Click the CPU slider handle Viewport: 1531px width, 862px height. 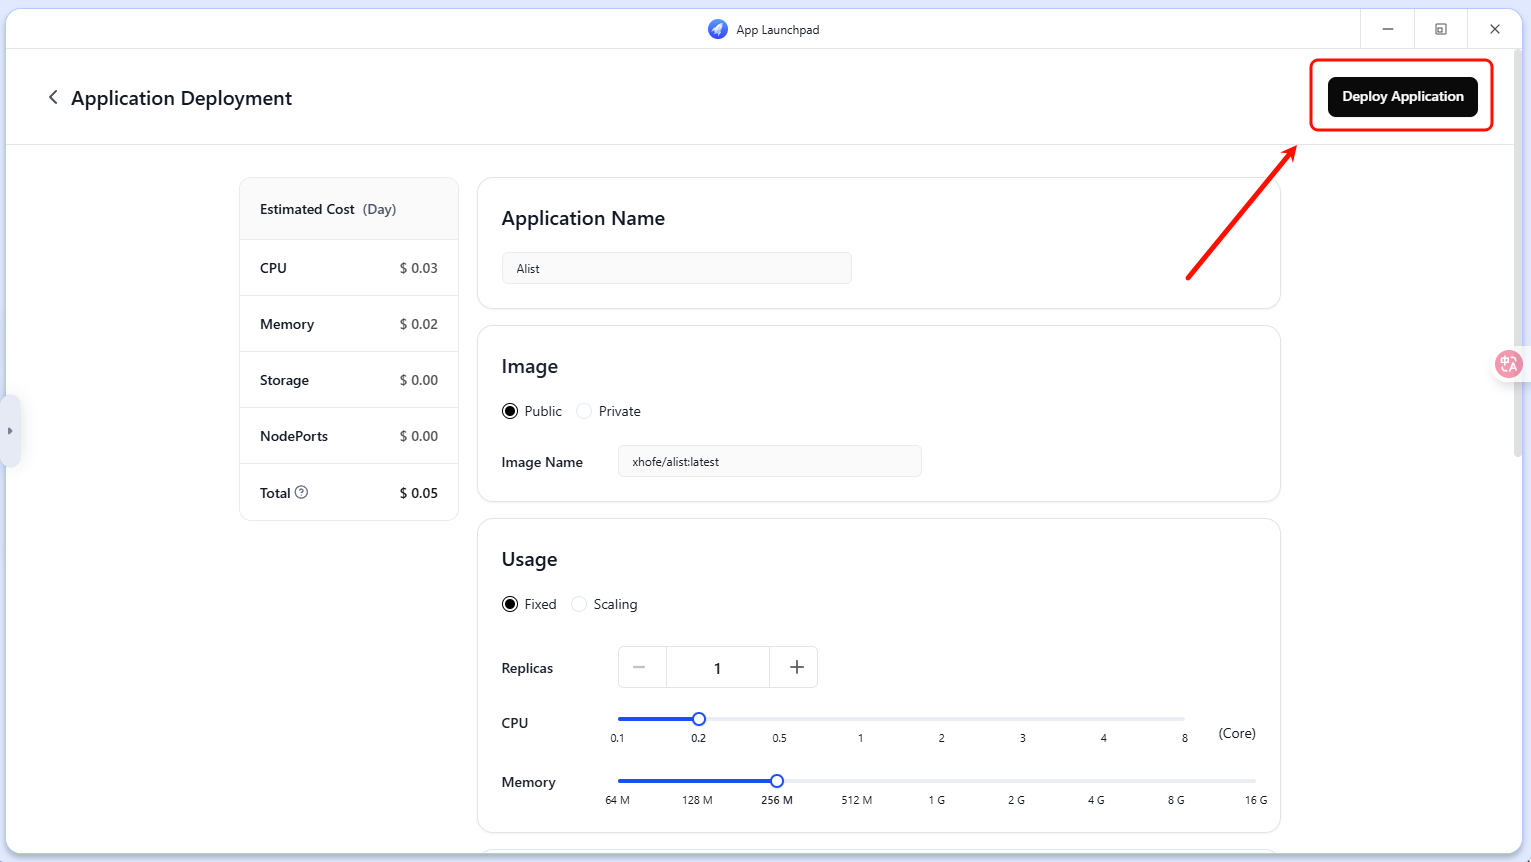point(699,719)
